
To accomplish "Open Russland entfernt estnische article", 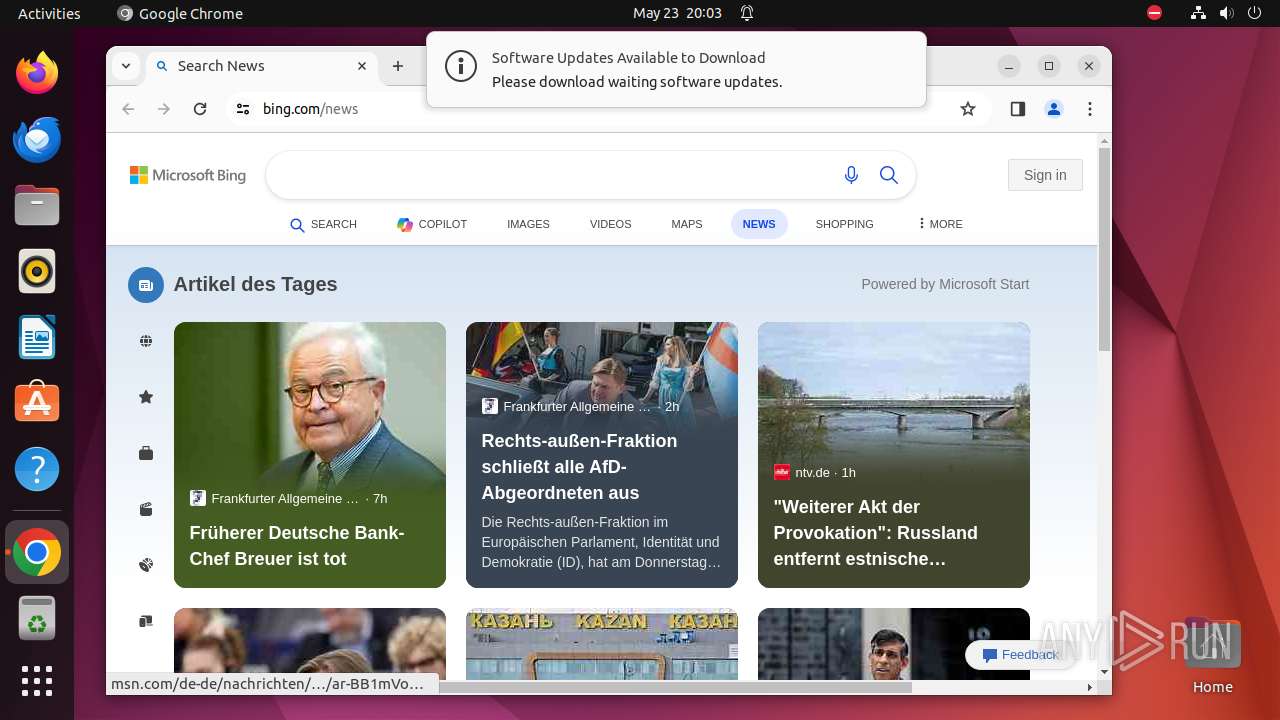I will coord(894,455).
